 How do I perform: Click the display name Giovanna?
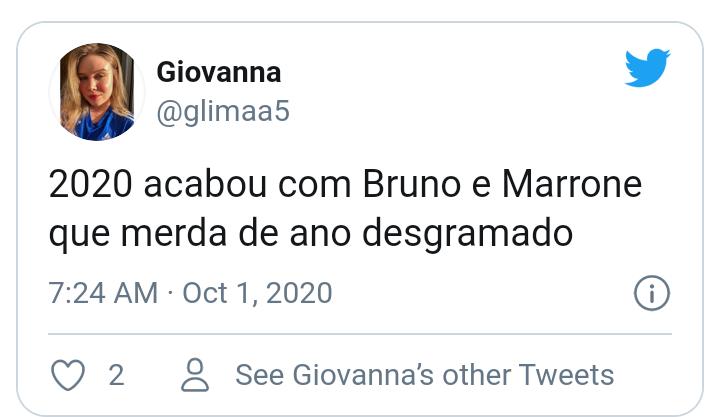coord(219,73)
